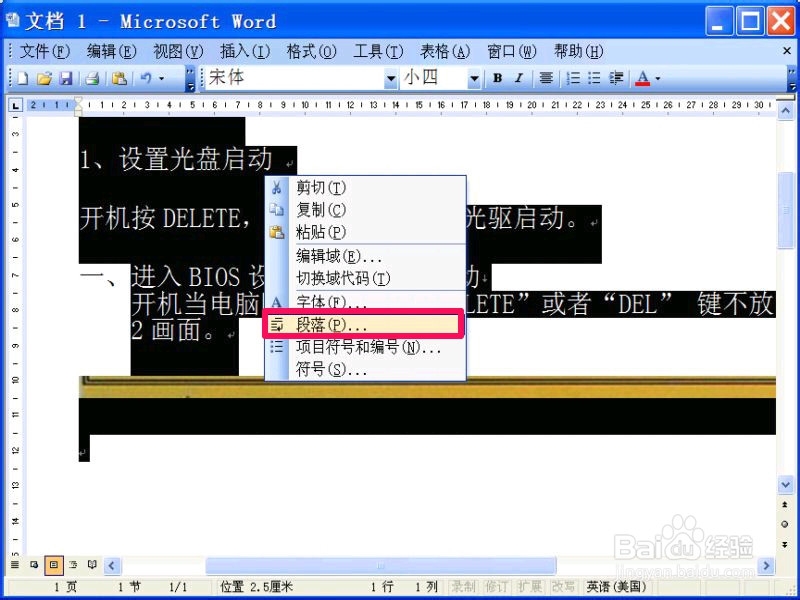Viewport: 800px width, 600px height.
Task: Show more formatting toolbar options
Action: [792, 79]
